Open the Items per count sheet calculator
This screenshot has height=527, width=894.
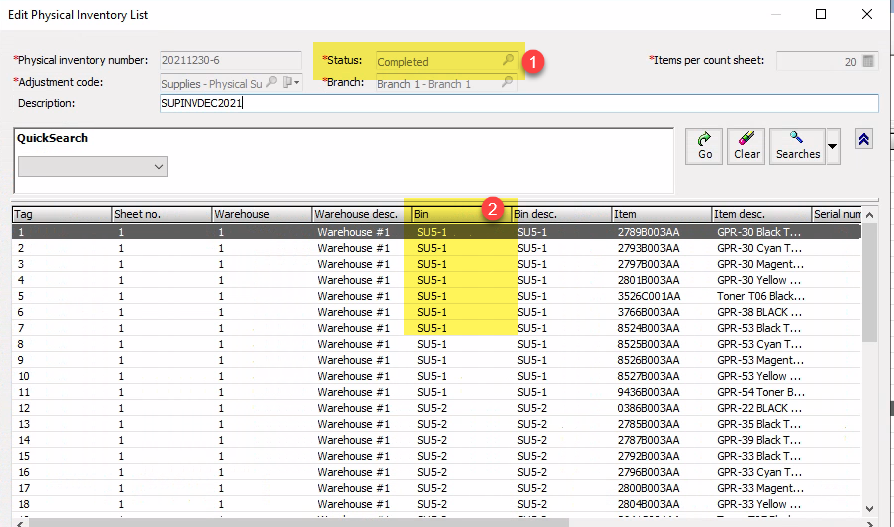click(868, 61)
